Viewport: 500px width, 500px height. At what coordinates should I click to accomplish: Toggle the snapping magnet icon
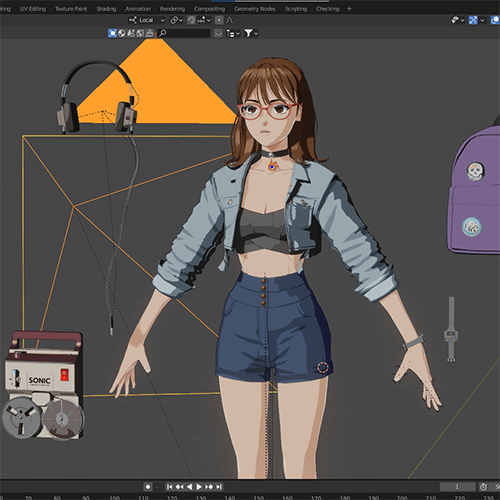[191, 20]
